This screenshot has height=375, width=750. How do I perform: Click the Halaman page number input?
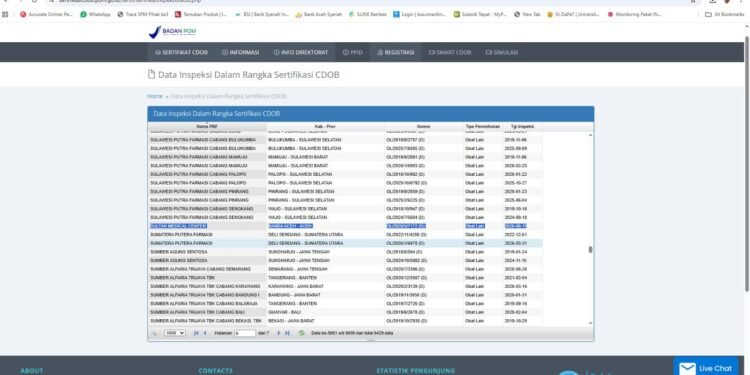pyautogui.click(x=245, y=333)
